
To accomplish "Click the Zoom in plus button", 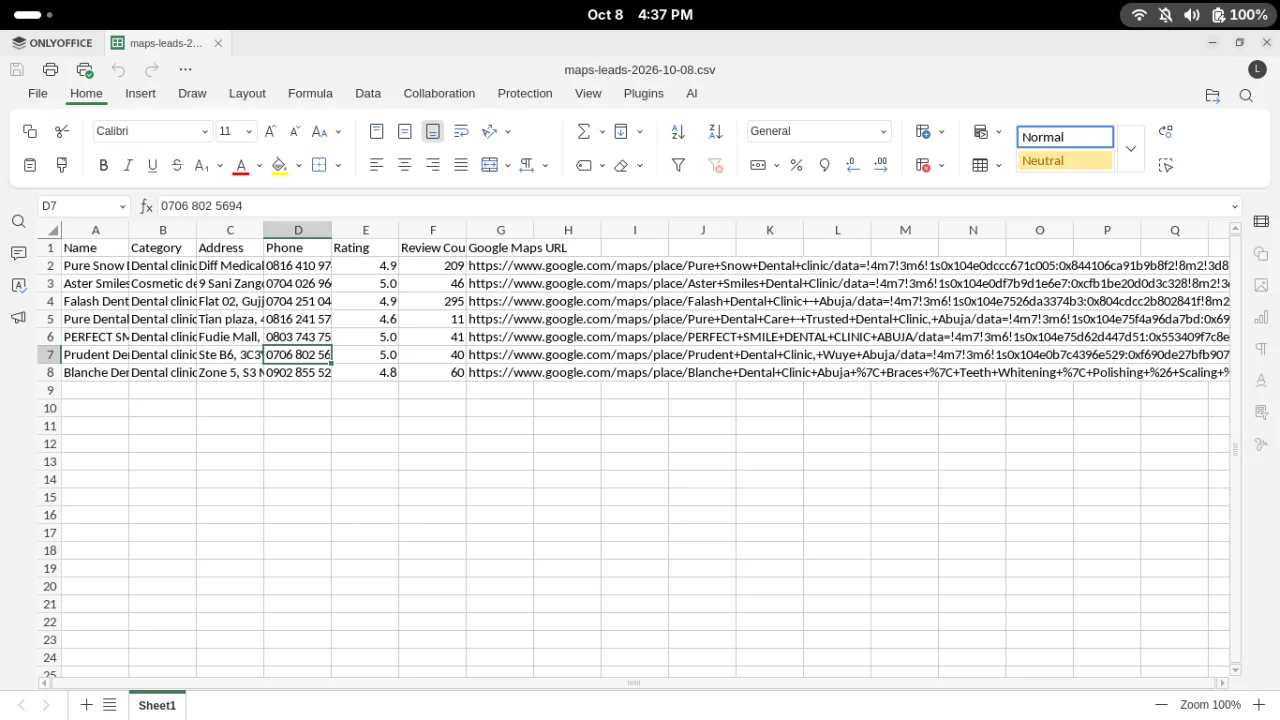I will pos(1259,705).
